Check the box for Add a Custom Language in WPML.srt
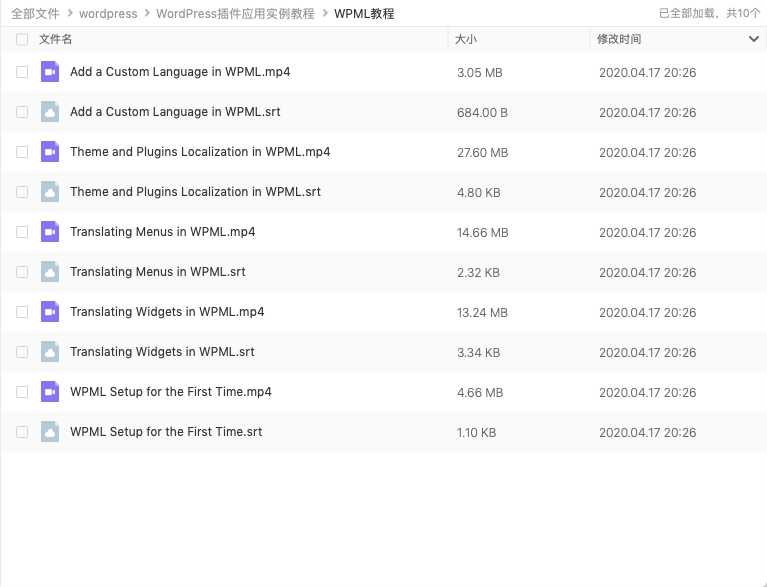The height and width of the screenshot is (587, 767). pos(22,112)
